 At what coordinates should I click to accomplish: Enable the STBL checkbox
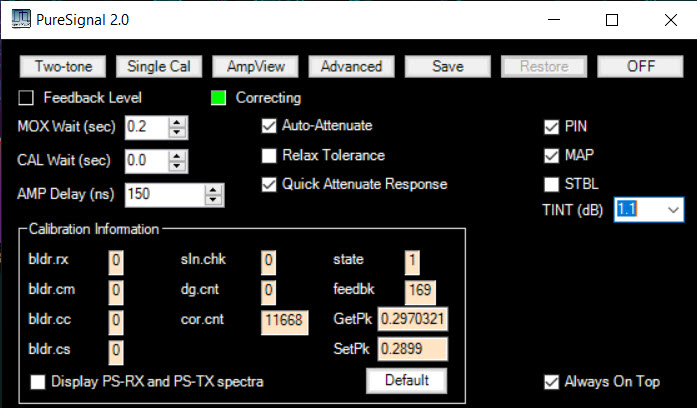pyautogui.click(x=551, y=184)
